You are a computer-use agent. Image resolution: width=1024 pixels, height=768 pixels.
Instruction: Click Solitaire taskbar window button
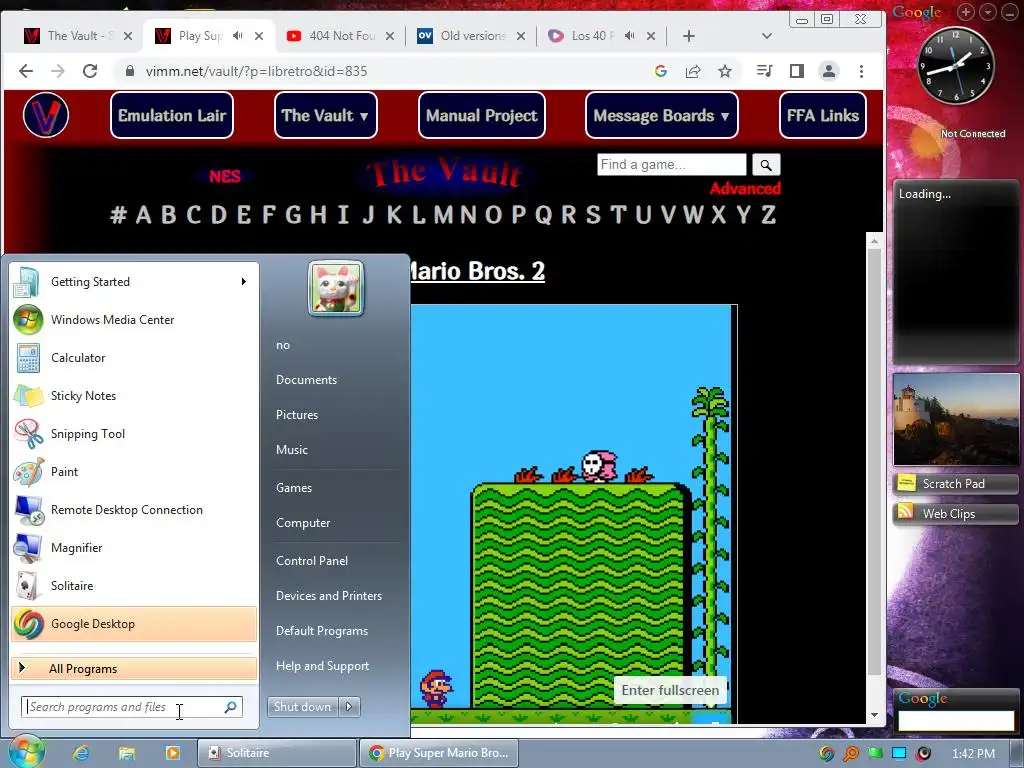click(x=277, y=753)
